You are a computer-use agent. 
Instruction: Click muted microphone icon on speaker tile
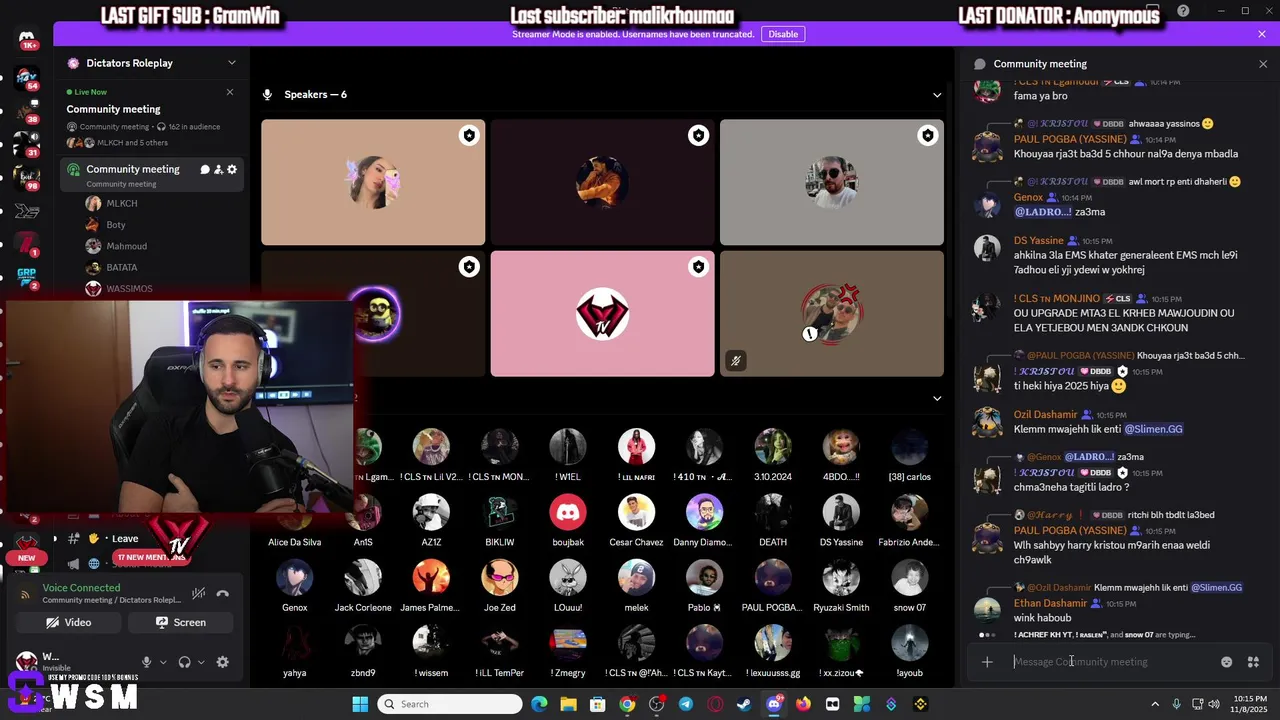[736, 361]
